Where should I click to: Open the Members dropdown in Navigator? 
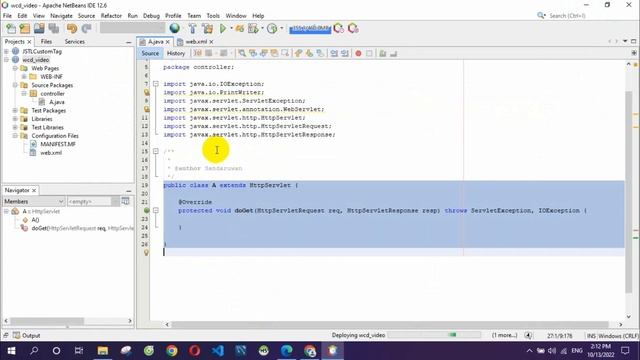[33, 201]
